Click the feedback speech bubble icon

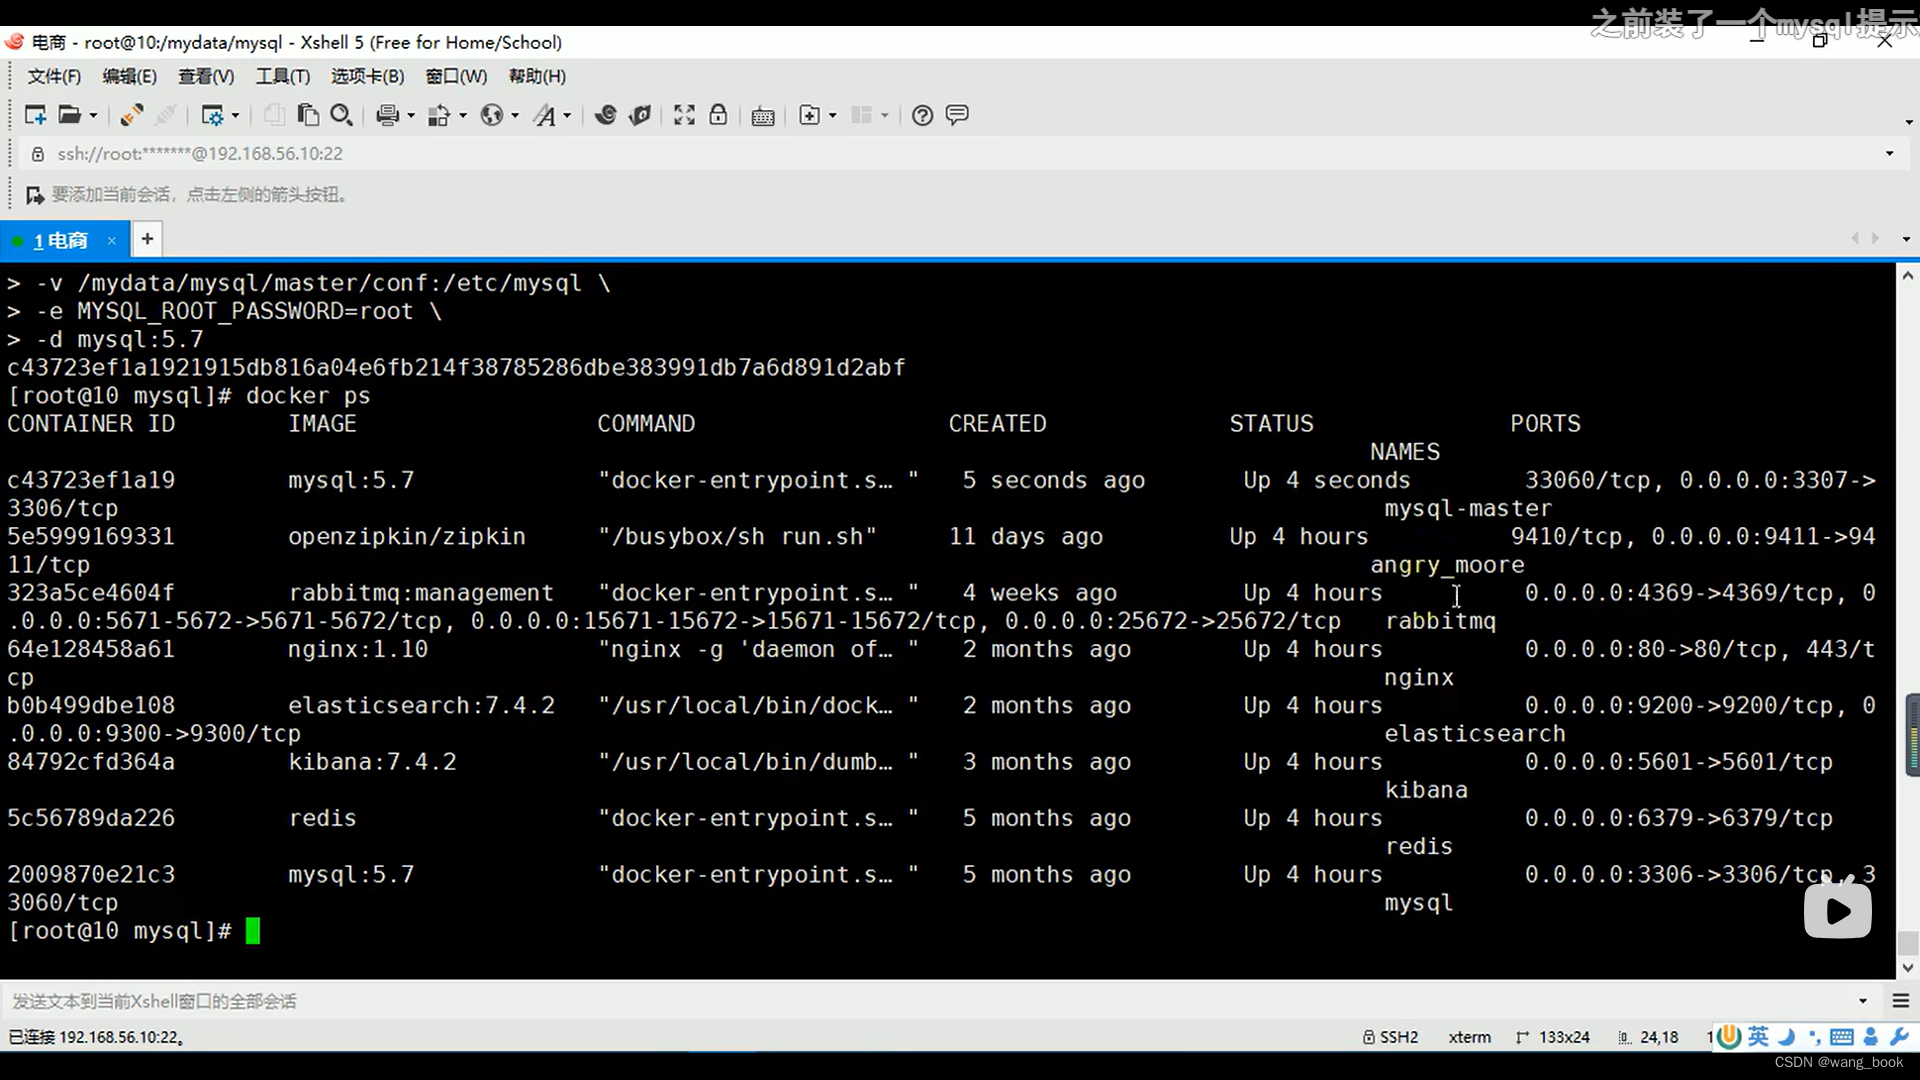pyautogui.click(x=957, y=115)
